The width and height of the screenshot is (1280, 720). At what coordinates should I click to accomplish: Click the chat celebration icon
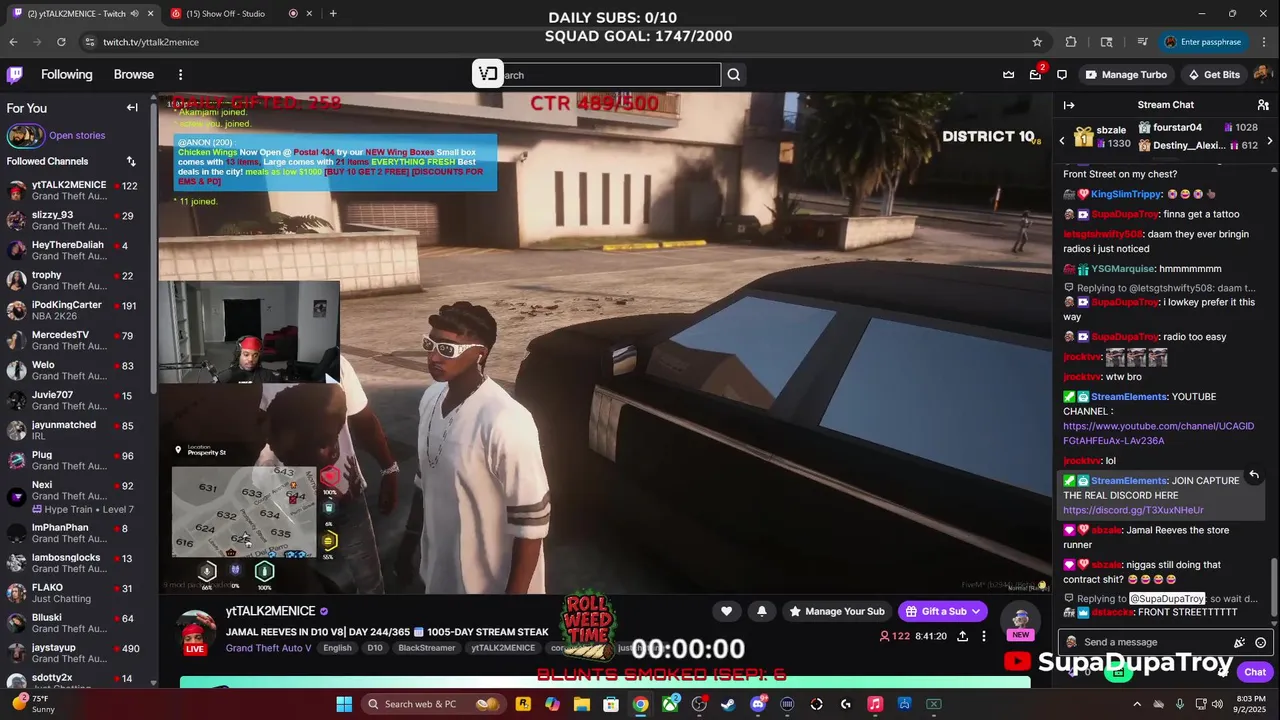click(1240, 642)
